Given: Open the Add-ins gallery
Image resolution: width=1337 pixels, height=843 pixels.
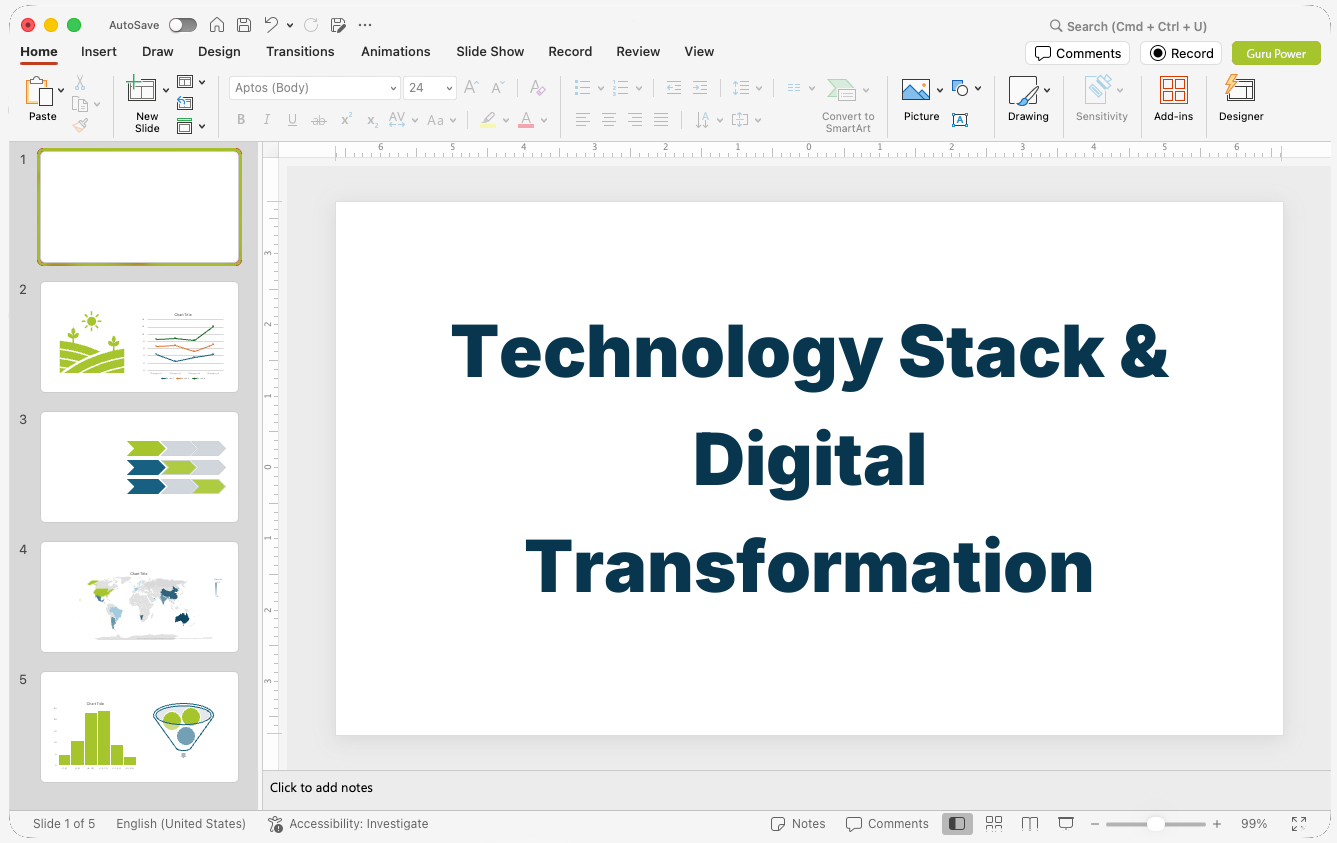Looking at the screenshot, I should (1173, 100).
